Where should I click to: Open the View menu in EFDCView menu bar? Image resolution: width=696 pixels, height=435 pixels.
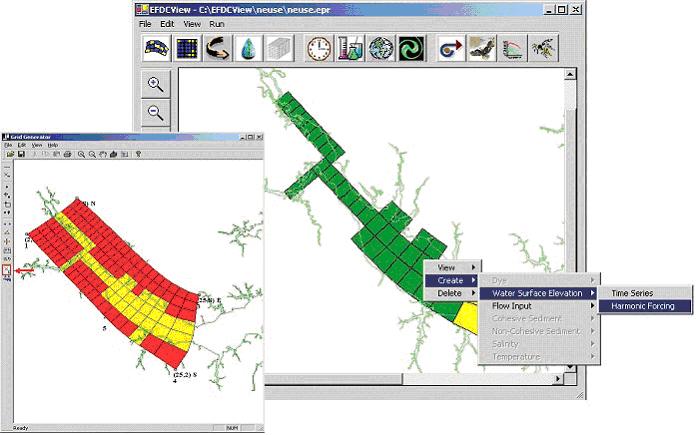click(192, 24)
